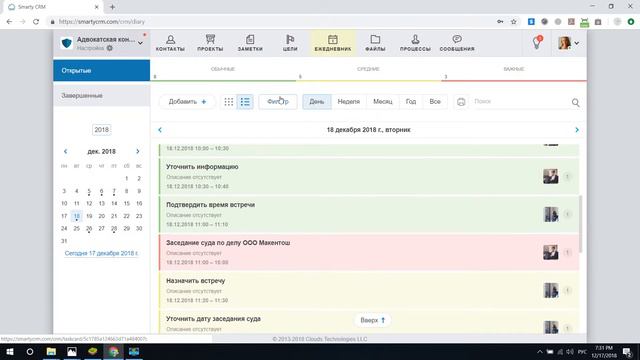The width and height of the screenshot is (640, 360).
Task: Open Windows Start menu
Action: coord(9,351)
